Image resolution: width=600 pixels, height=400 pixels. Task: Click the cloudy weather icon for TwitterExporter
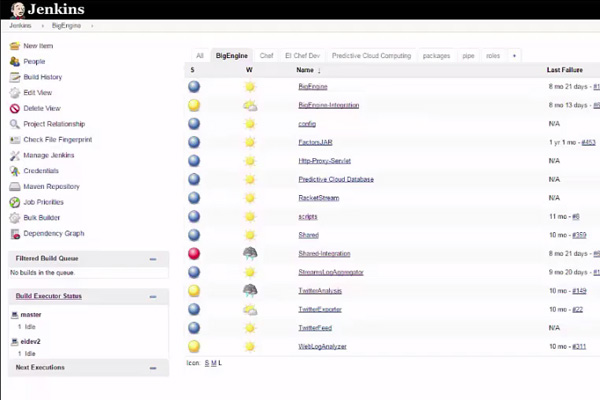[250, 309]
